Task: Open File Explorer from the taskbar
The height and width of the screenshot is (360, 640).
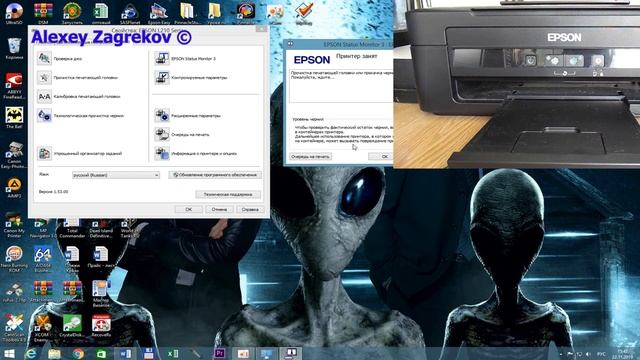Action: click(x=54, y=353)
